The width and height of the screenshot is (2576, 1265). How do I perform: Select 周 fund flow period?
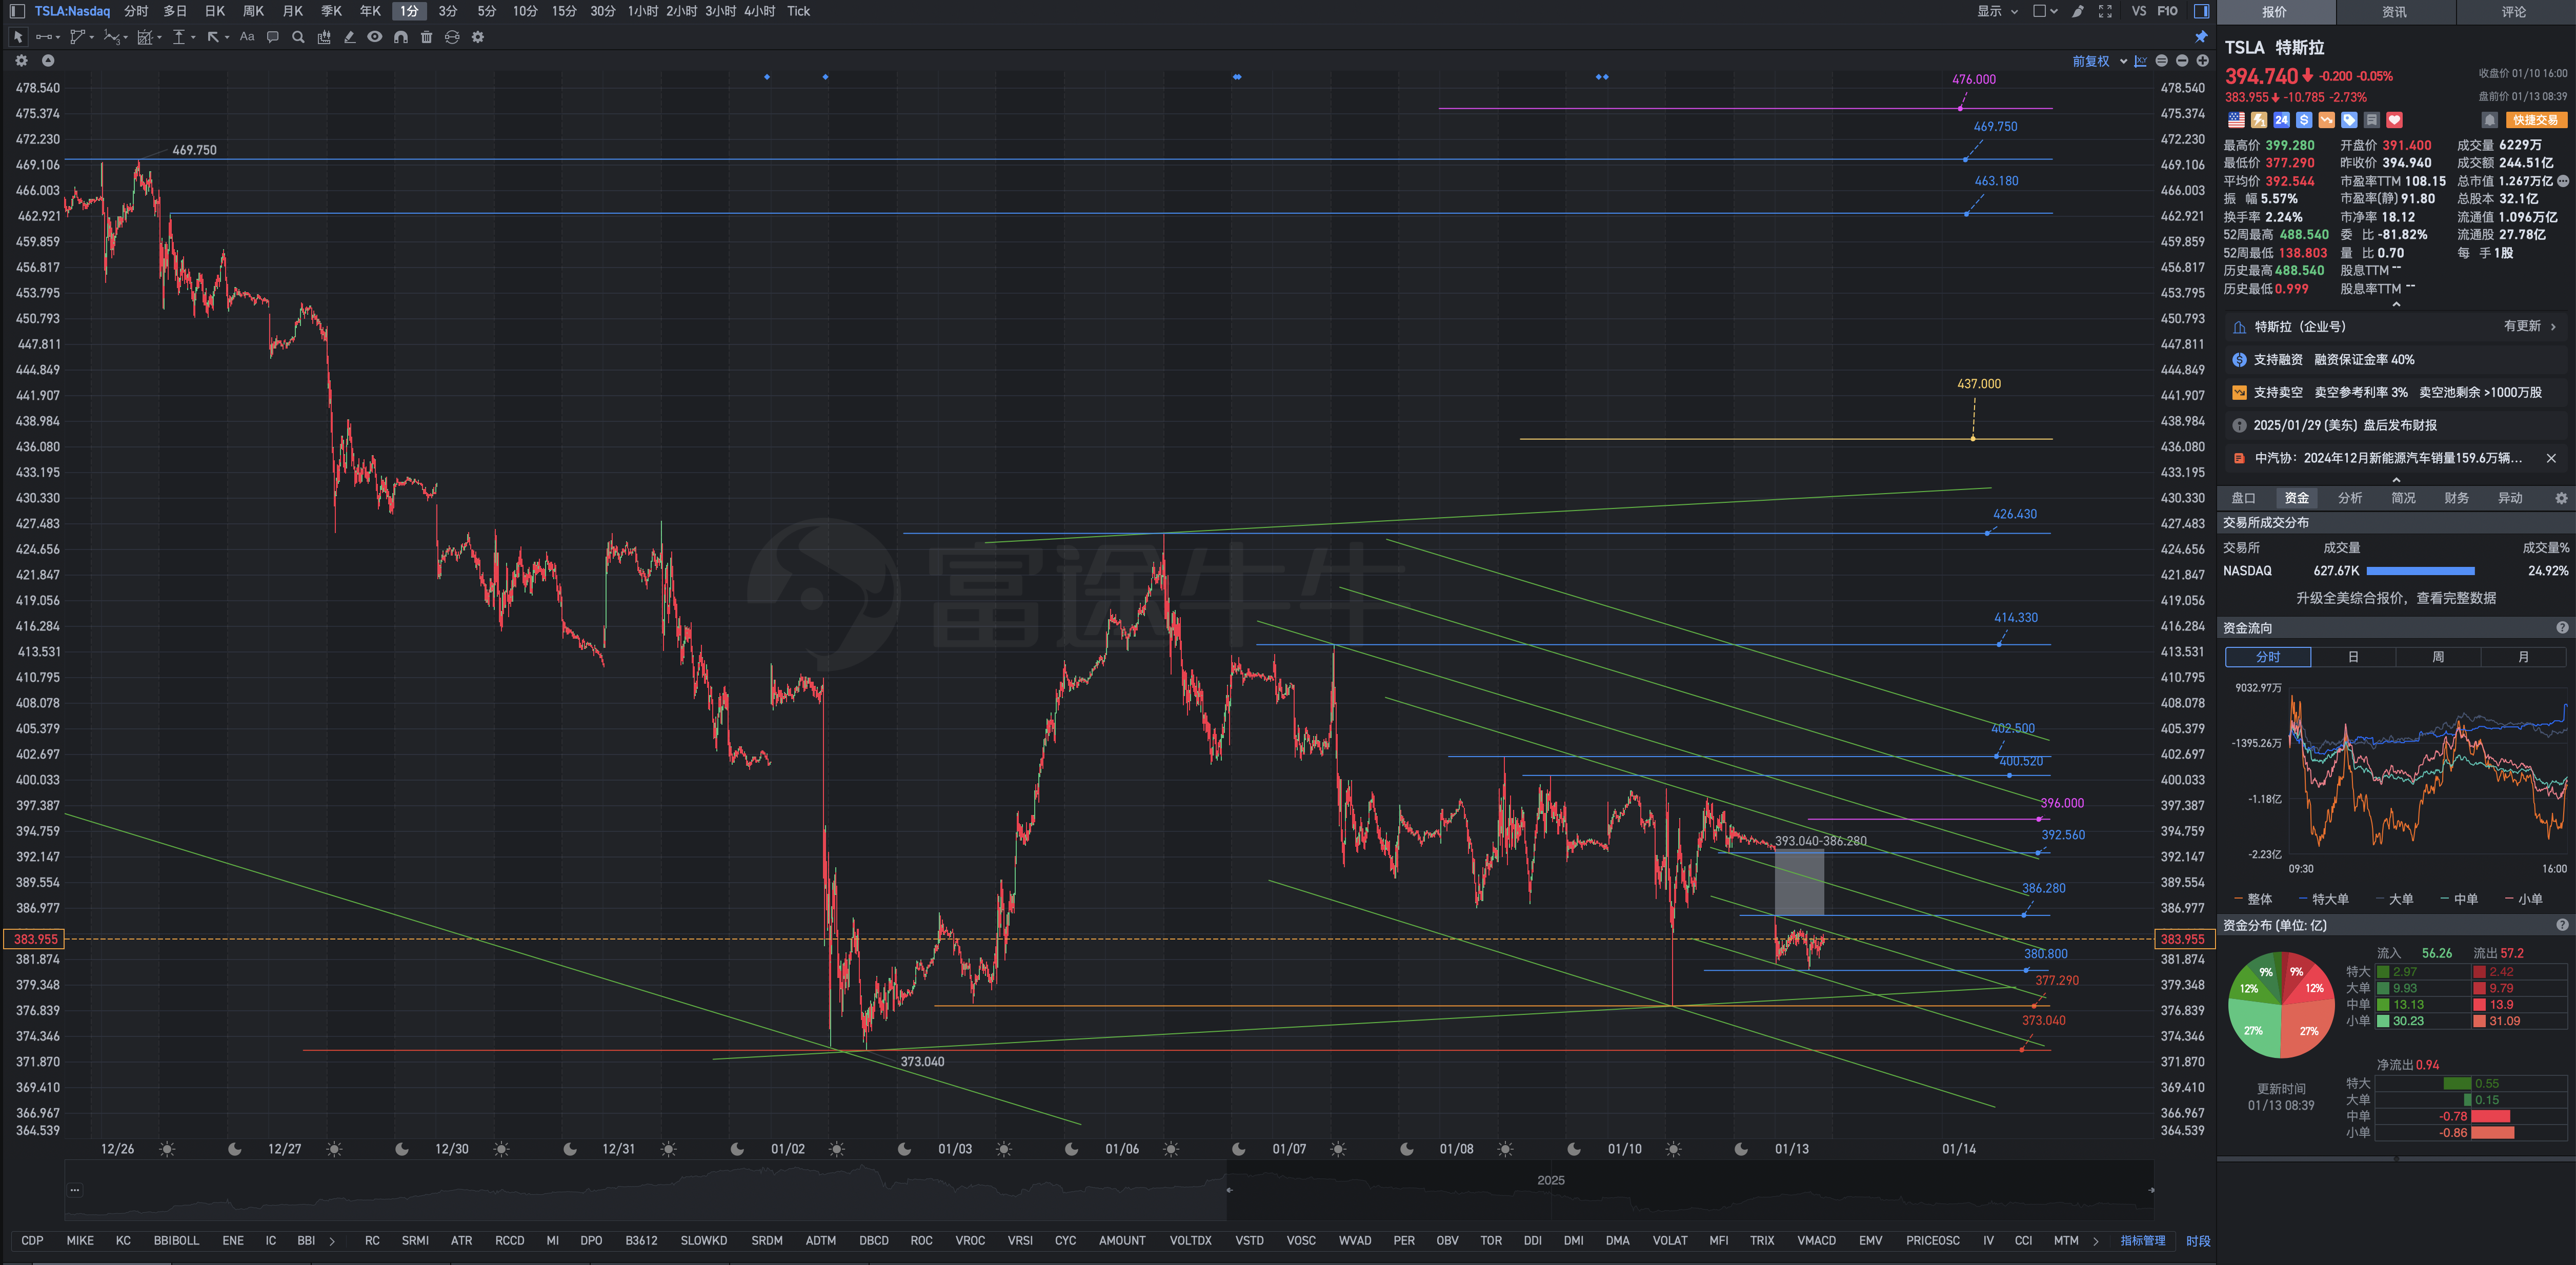(2438, 657)
